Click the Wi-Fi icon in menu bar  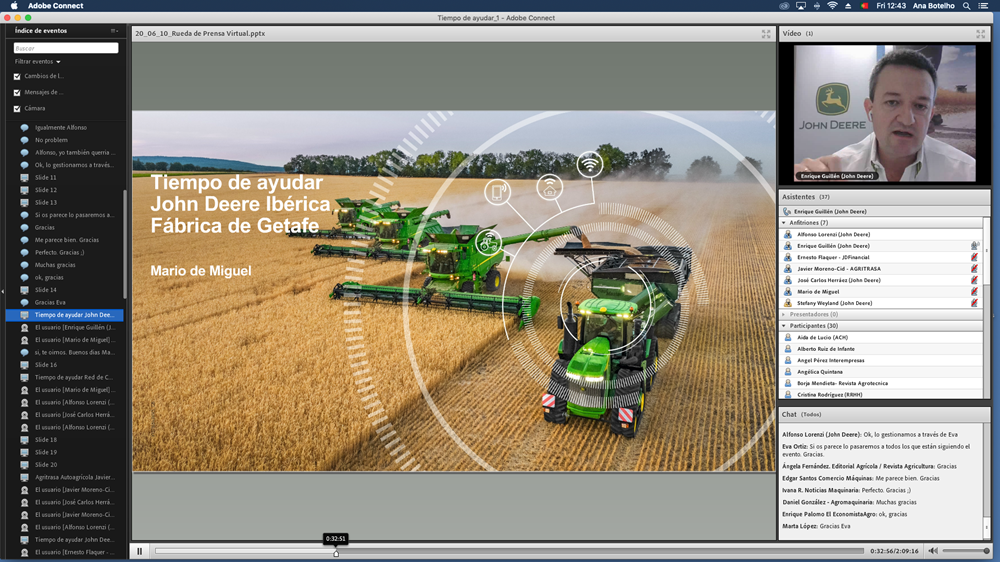[x=832, y=6]
